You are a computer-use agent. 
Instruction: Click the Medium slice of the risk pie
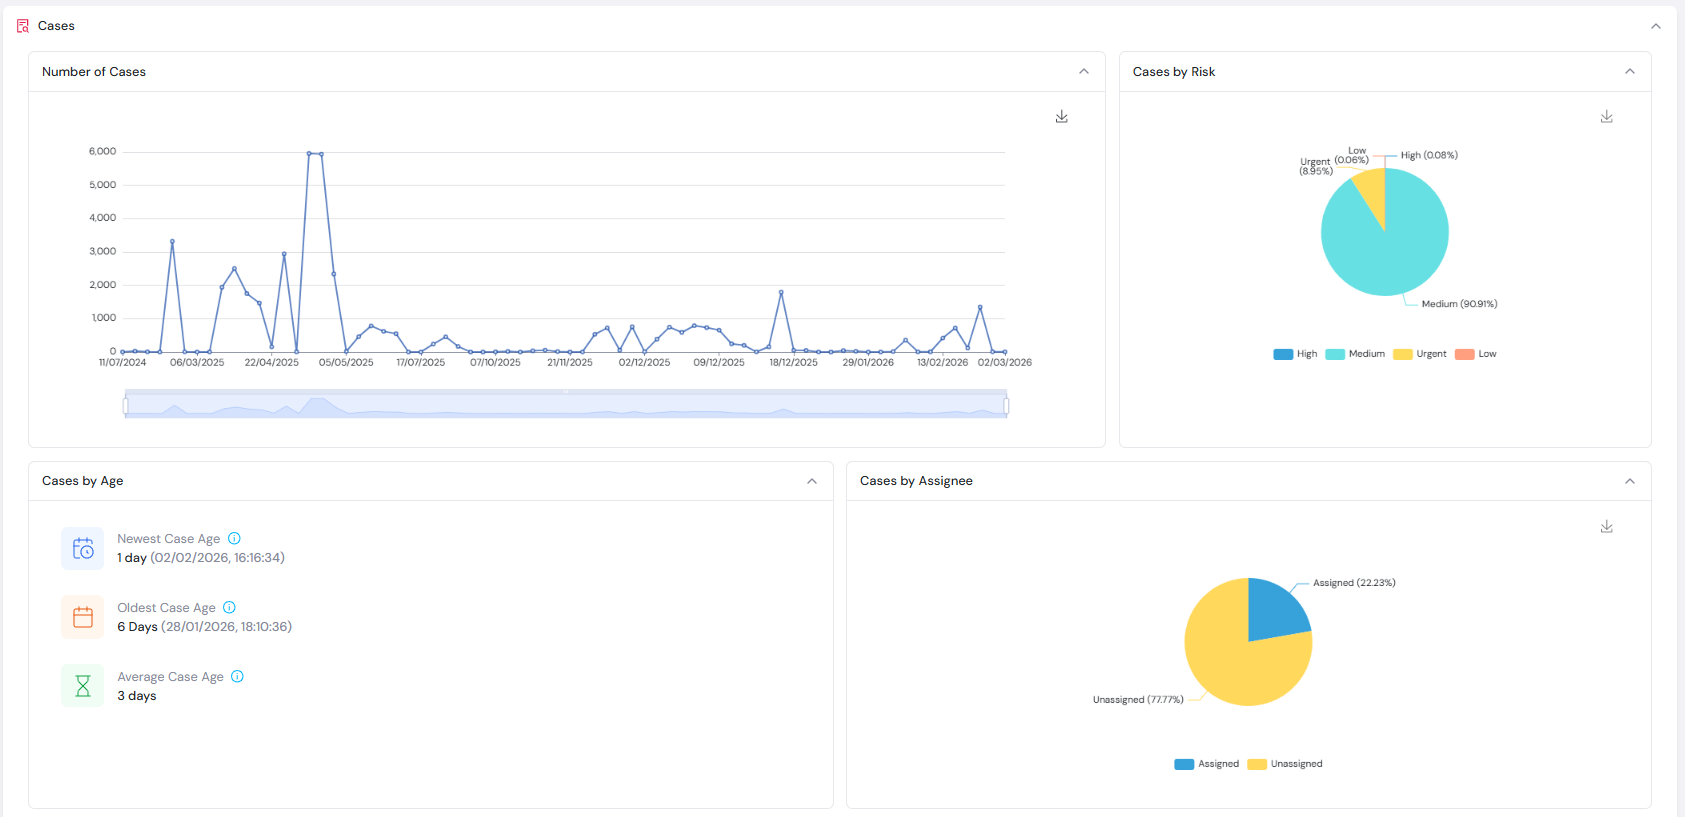1385,250
